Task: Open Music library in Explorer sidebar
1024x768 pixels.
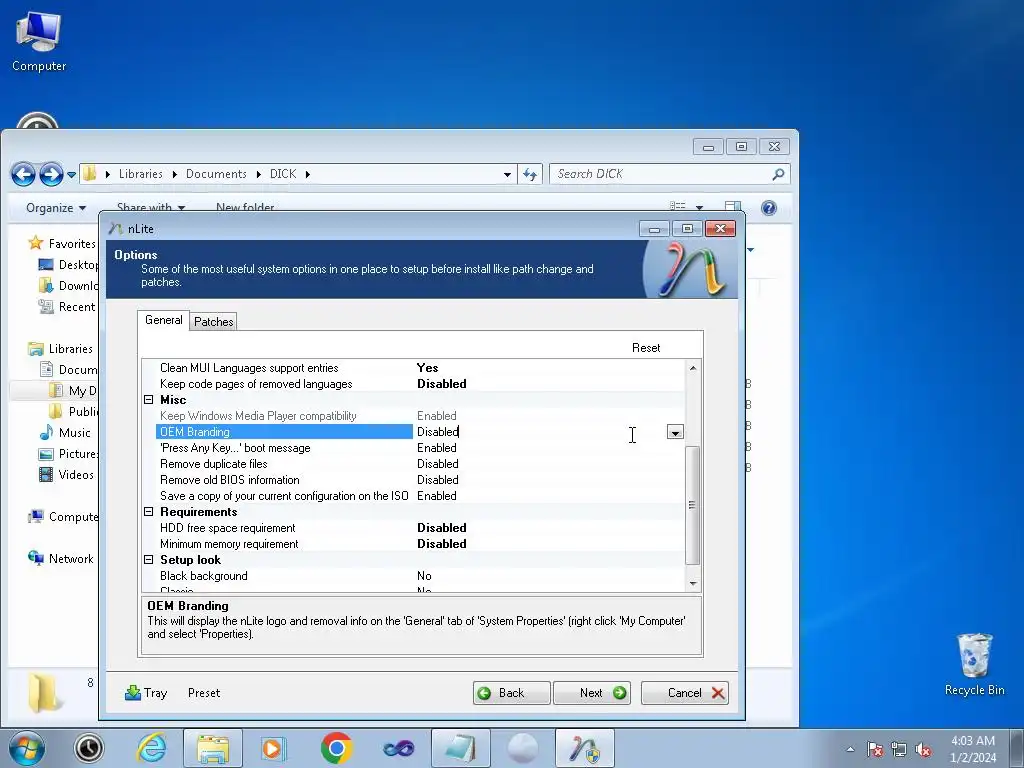Action: pyautogui.click(x=65, y=433)
